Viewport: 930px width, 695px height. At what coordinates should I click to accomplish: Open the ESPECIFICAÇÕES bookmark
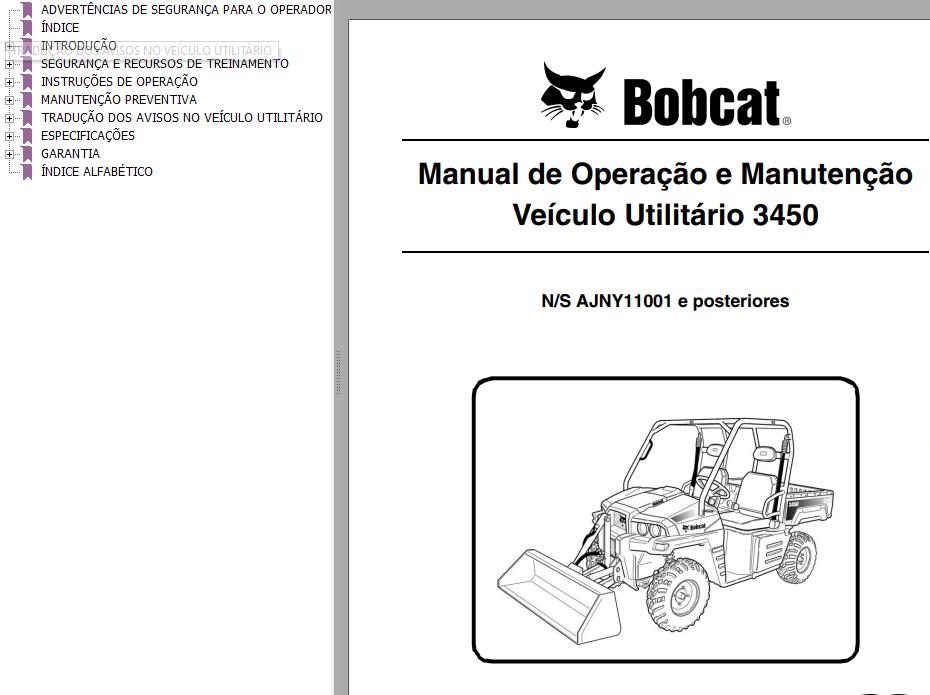[88, 136]
